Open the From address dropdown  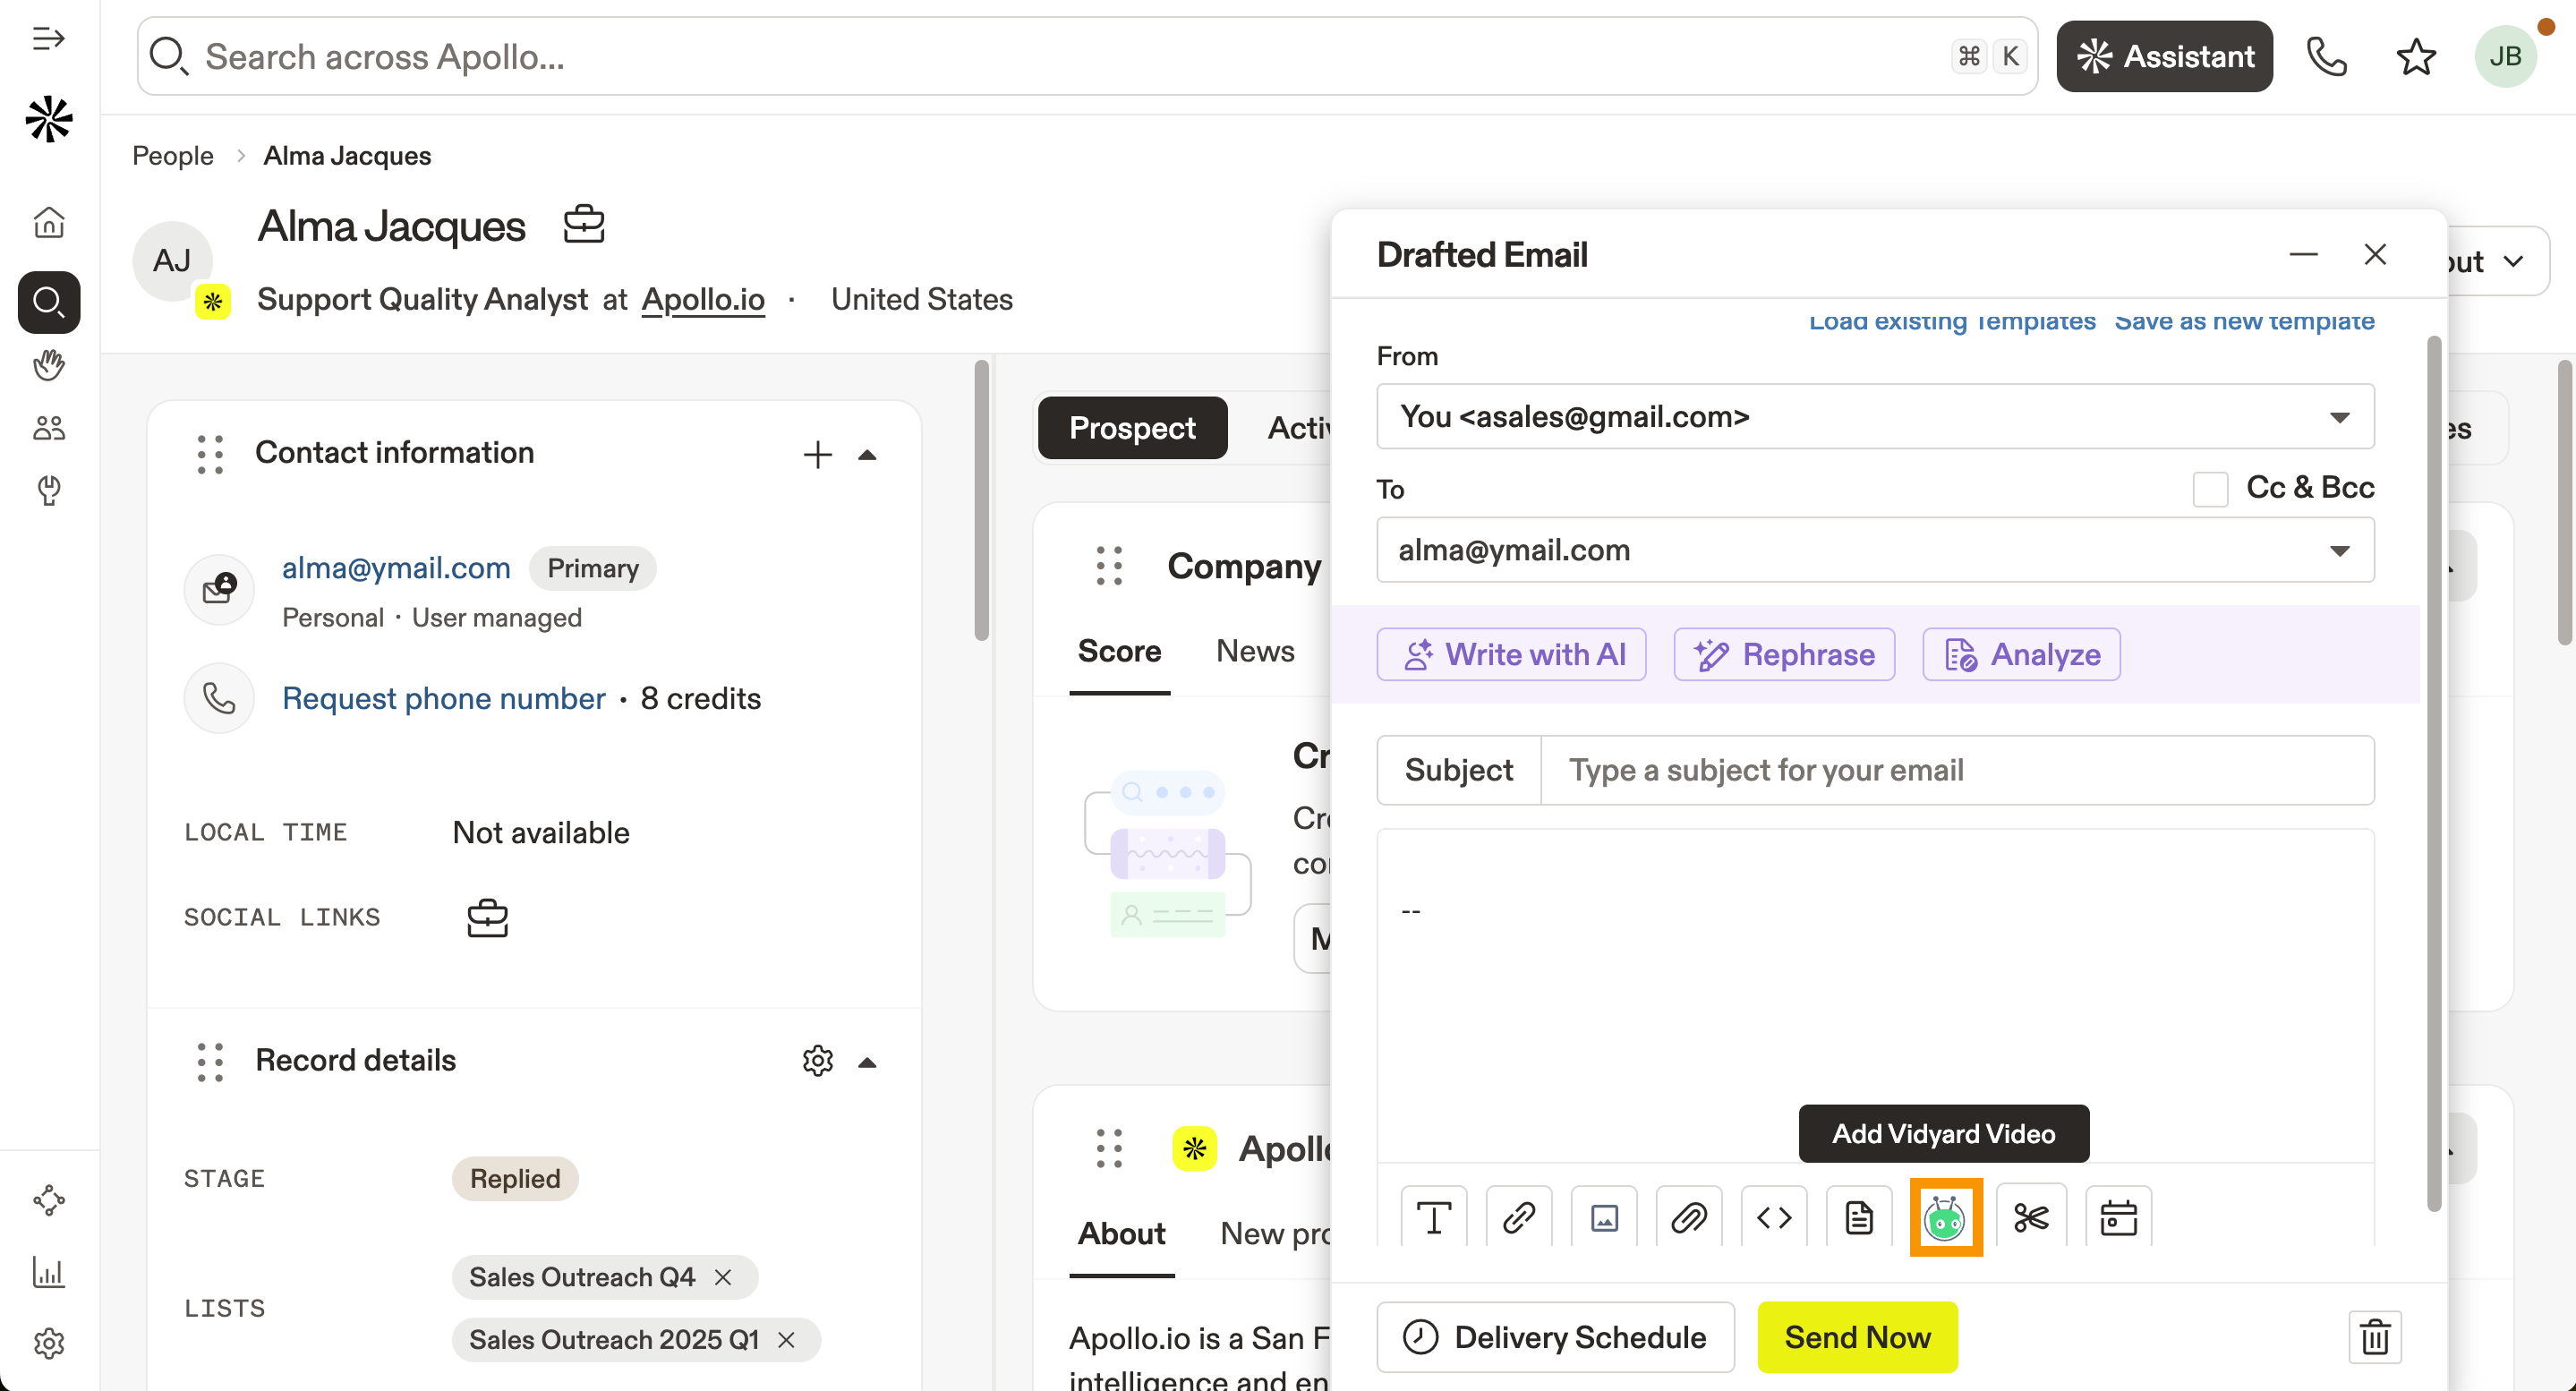[2339, 417]
